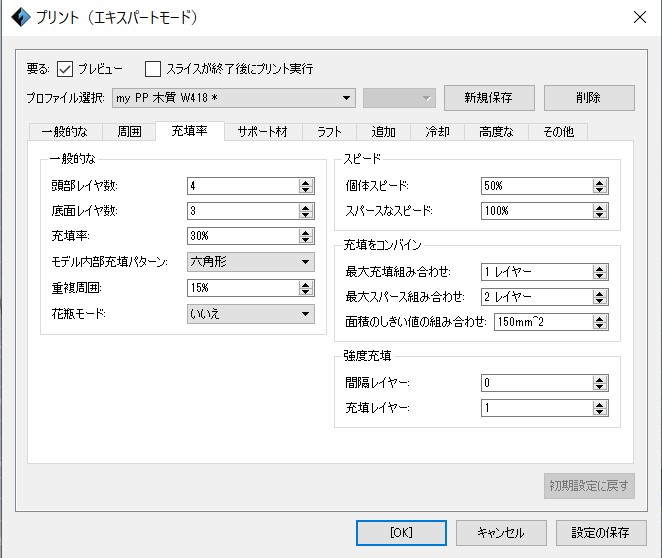Open the 高度な tab

tap(496, 132)
